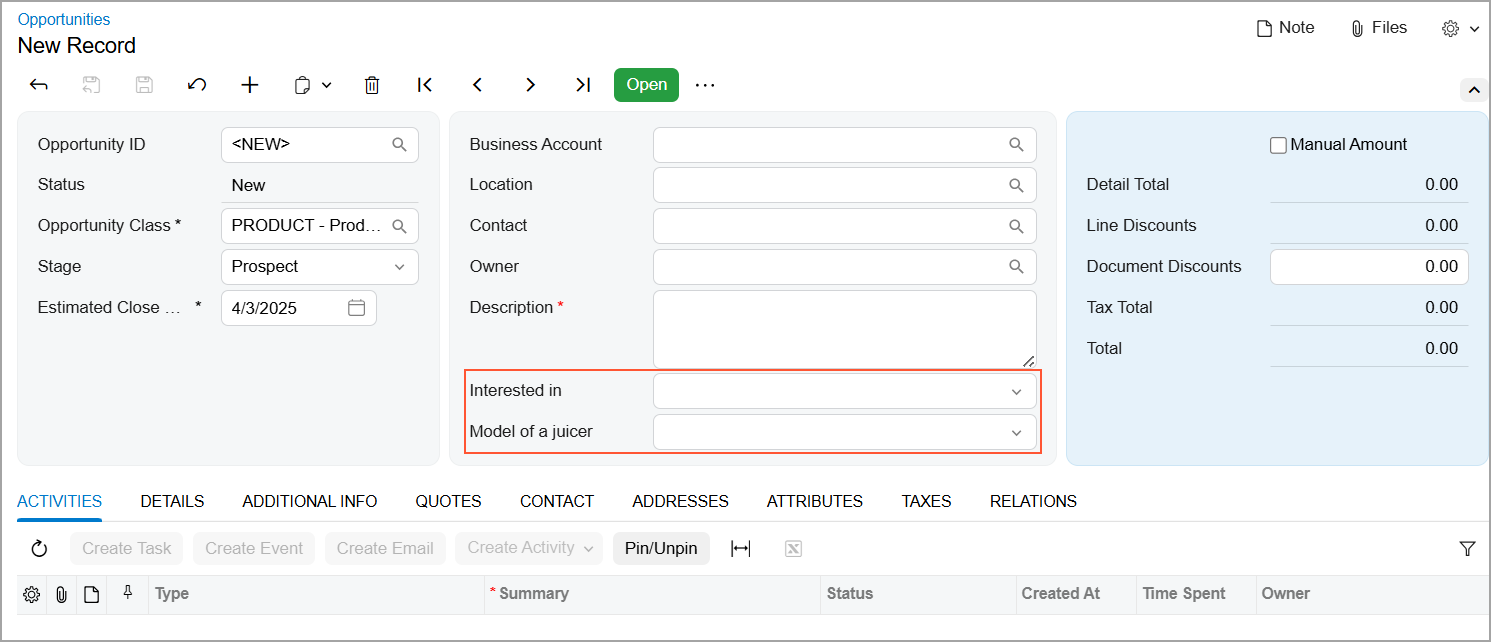Enable the Manual Amount checkbox
This screenshot has height=642, width=1491.
1278,145
